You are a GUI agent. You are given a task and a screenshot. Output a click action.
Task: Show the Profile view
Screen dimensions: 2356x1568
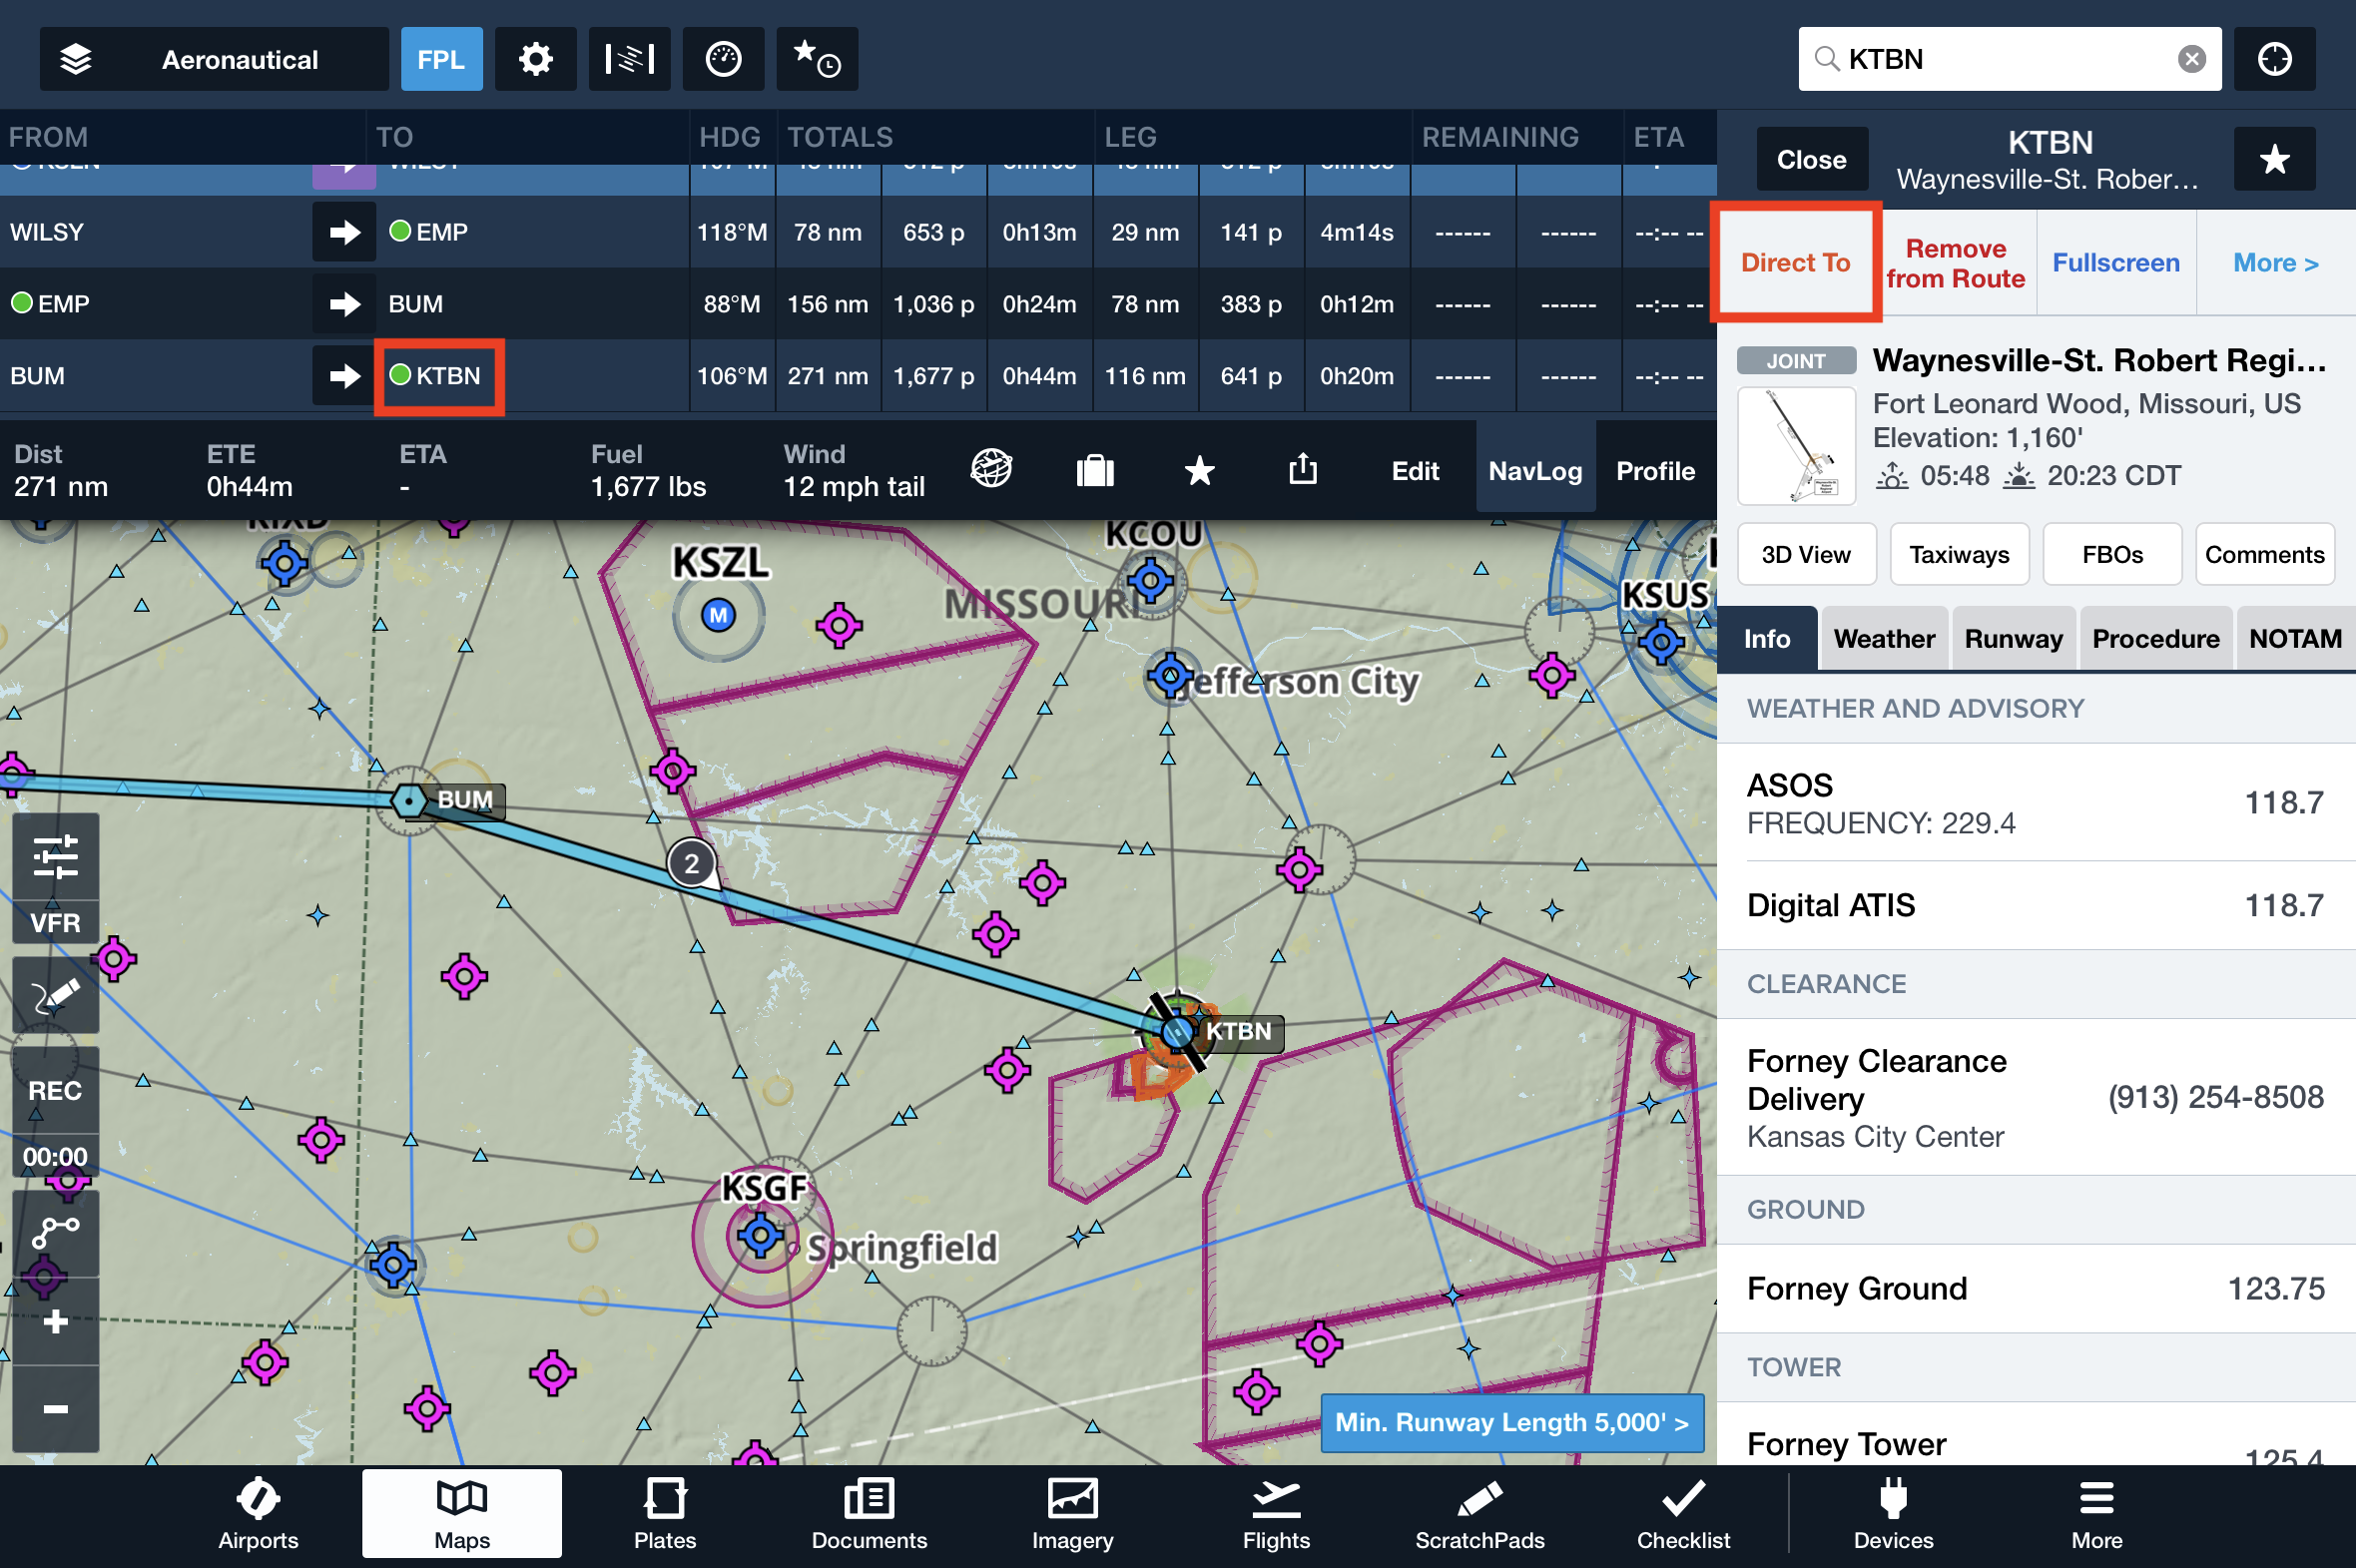1656,471
